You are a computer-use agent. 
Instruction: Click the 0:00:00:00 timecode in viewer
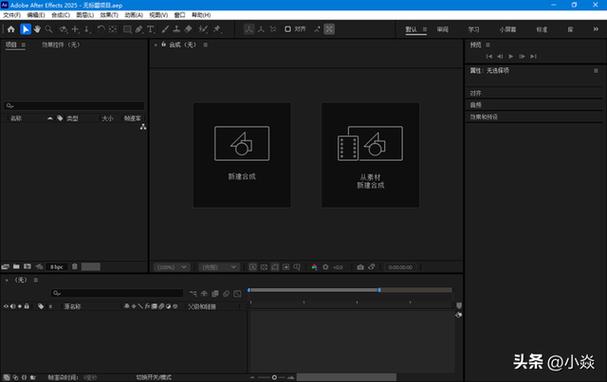400,267
